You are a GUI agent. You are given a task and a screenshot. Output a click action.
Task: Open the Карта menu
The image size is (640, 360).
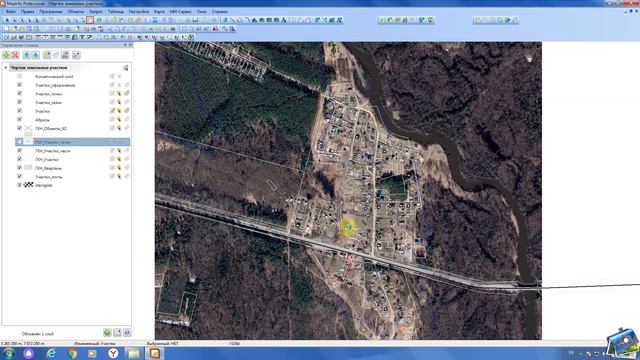click(160, 12)
